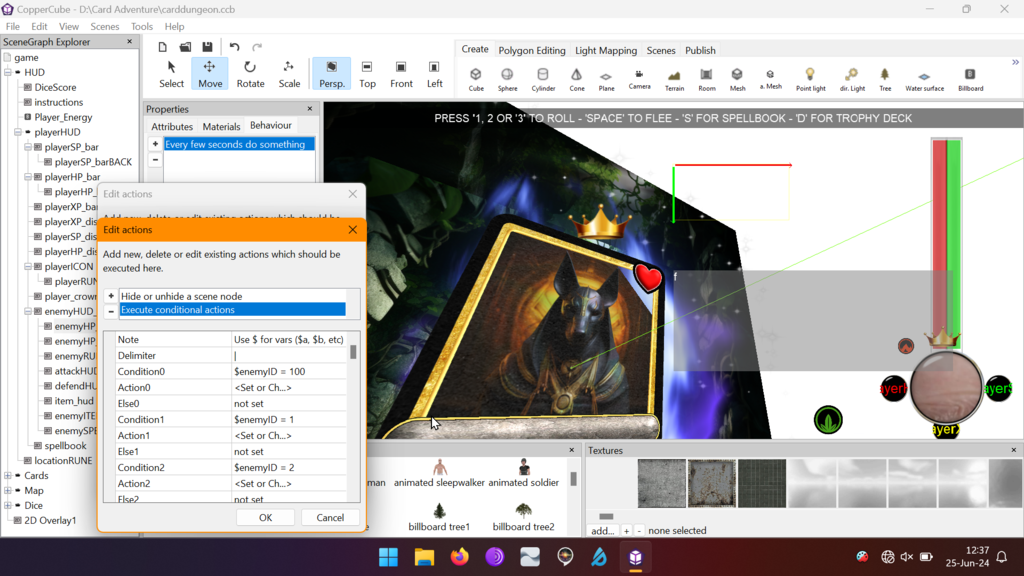Viewport: 1024px width, 576px height.
Task: Click the New file icon
Action: (163, 47)
